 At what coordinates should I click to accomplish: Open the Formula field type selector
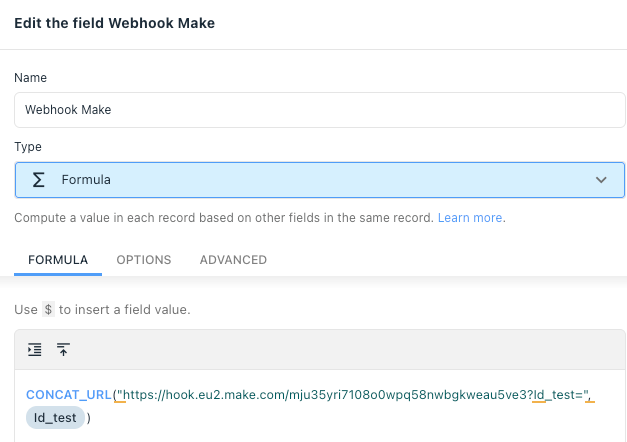click(319, 180)
